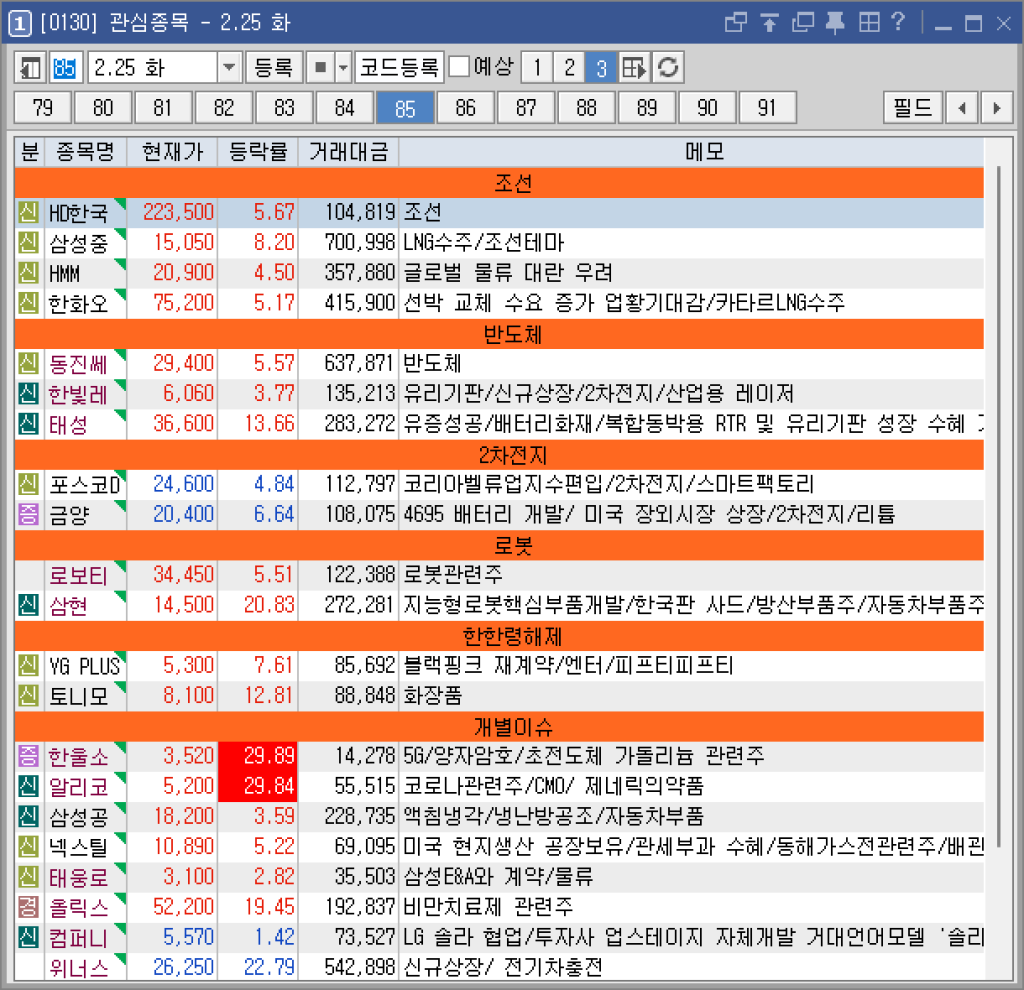Click the column layout arrow icon

tap(633, 67)
